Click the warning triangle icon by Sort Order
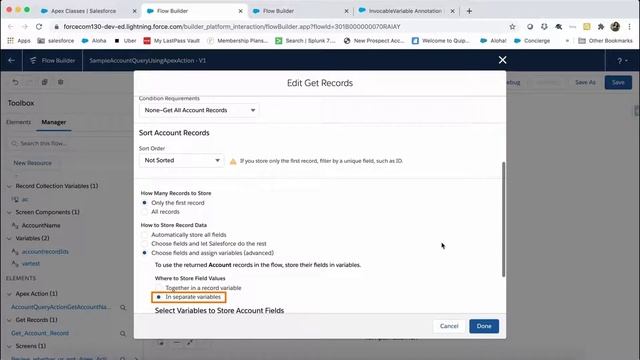Image resolution: width=640 pixels, height=360 pixels. (233, 161)
